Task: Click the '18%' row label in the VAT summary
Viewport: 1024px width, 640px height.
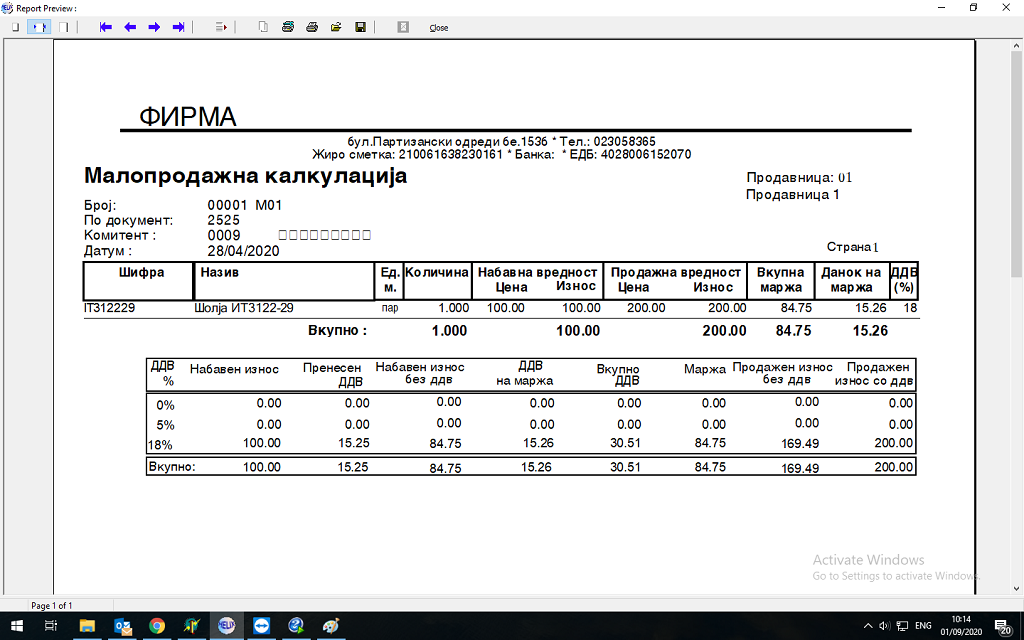Action: [x=161, y=445]
